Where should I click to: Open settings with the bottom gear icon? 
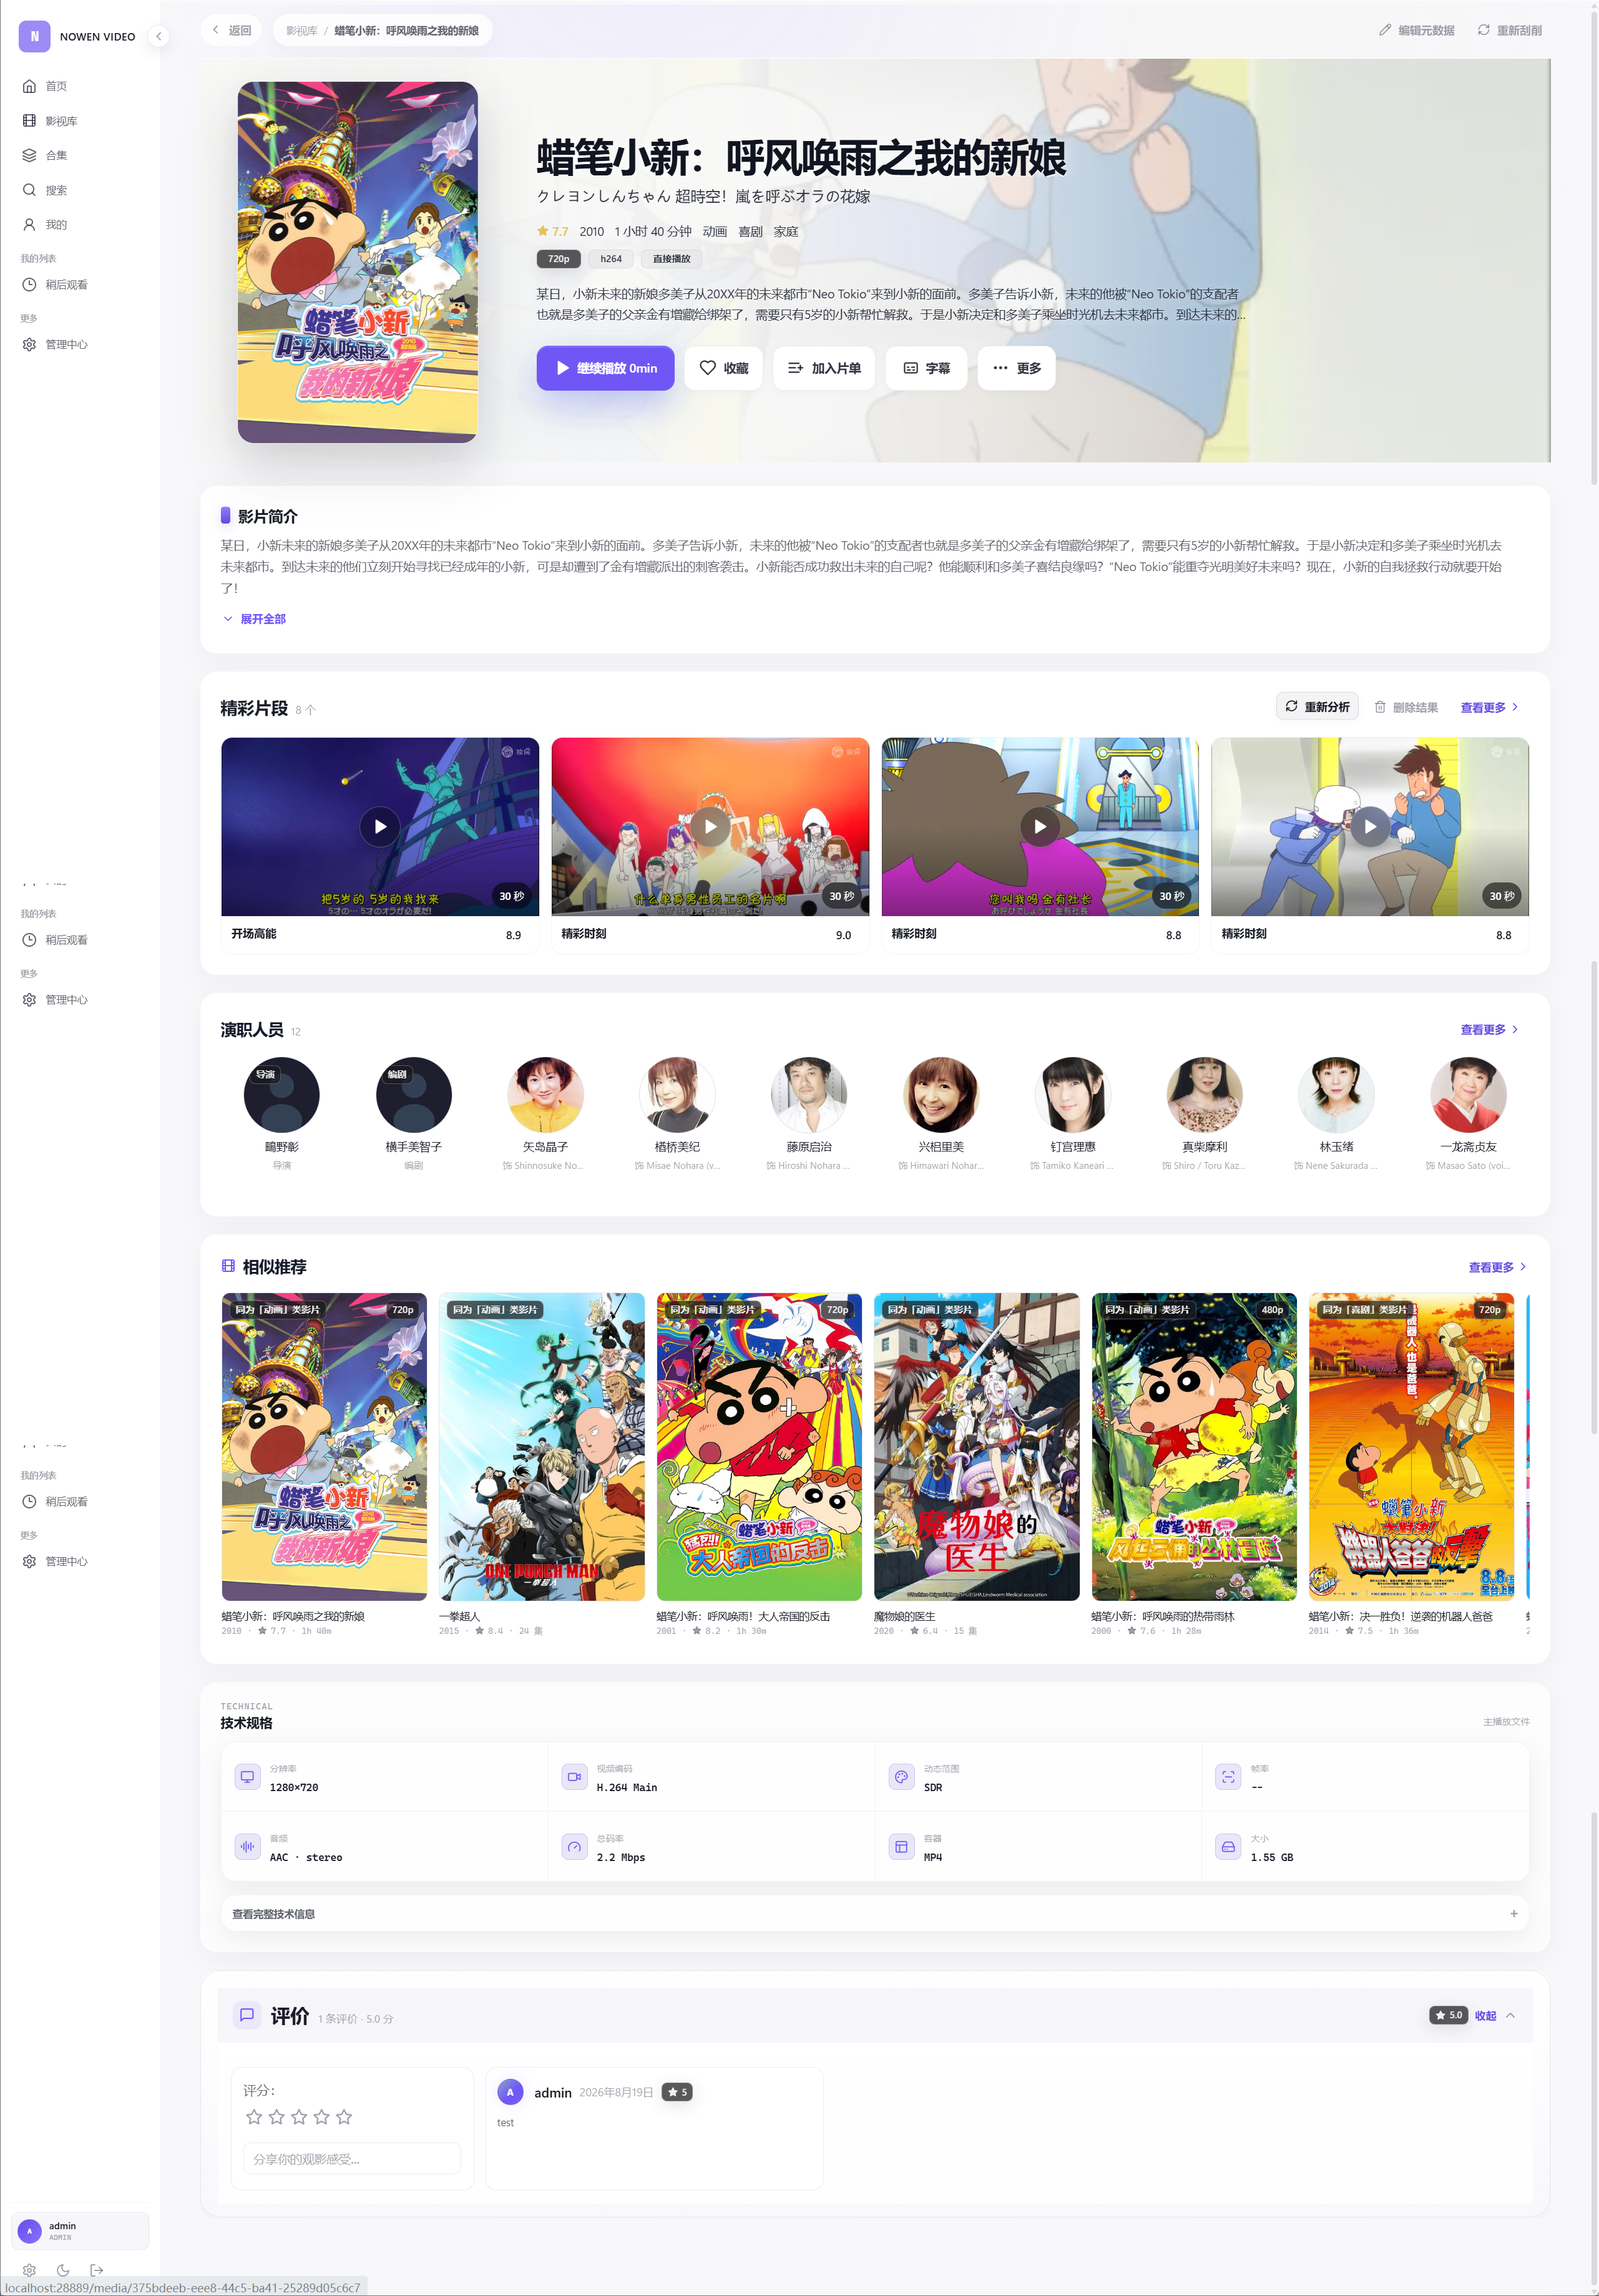(29, 2270)
